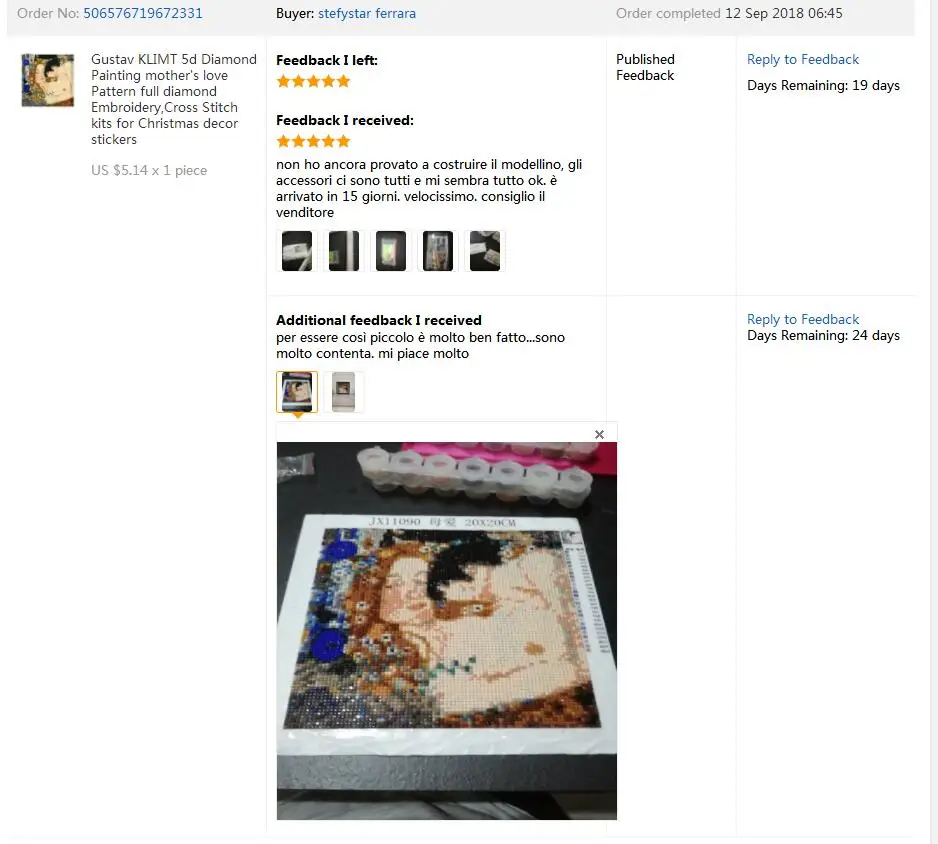Open order number 506576719672331
This screenshot has width=938, height=844.
pos(143,13)
